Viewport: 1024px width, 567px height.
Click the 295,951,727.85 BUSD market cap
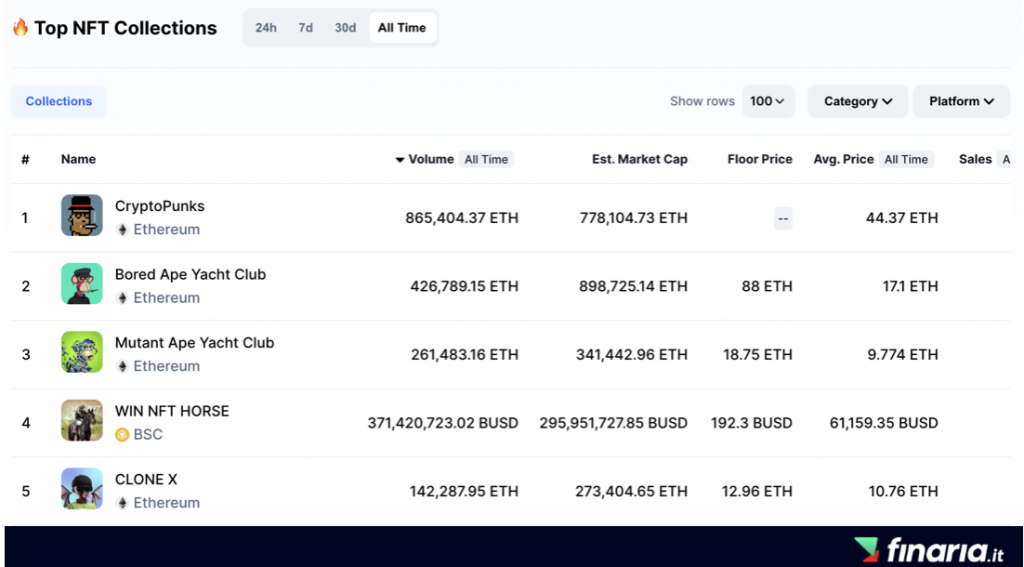tap(613, 423)
